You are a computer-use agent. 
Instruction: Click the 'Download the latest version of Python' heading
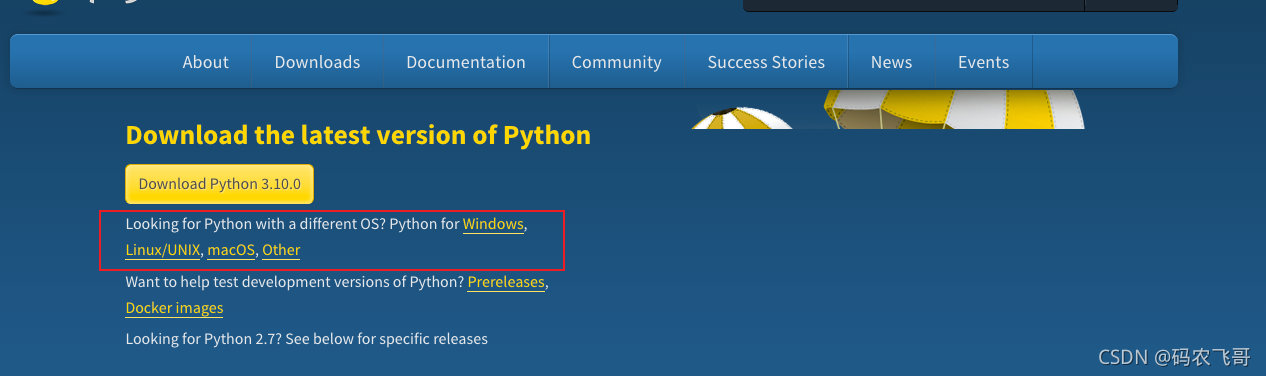(x=358, y=135)
